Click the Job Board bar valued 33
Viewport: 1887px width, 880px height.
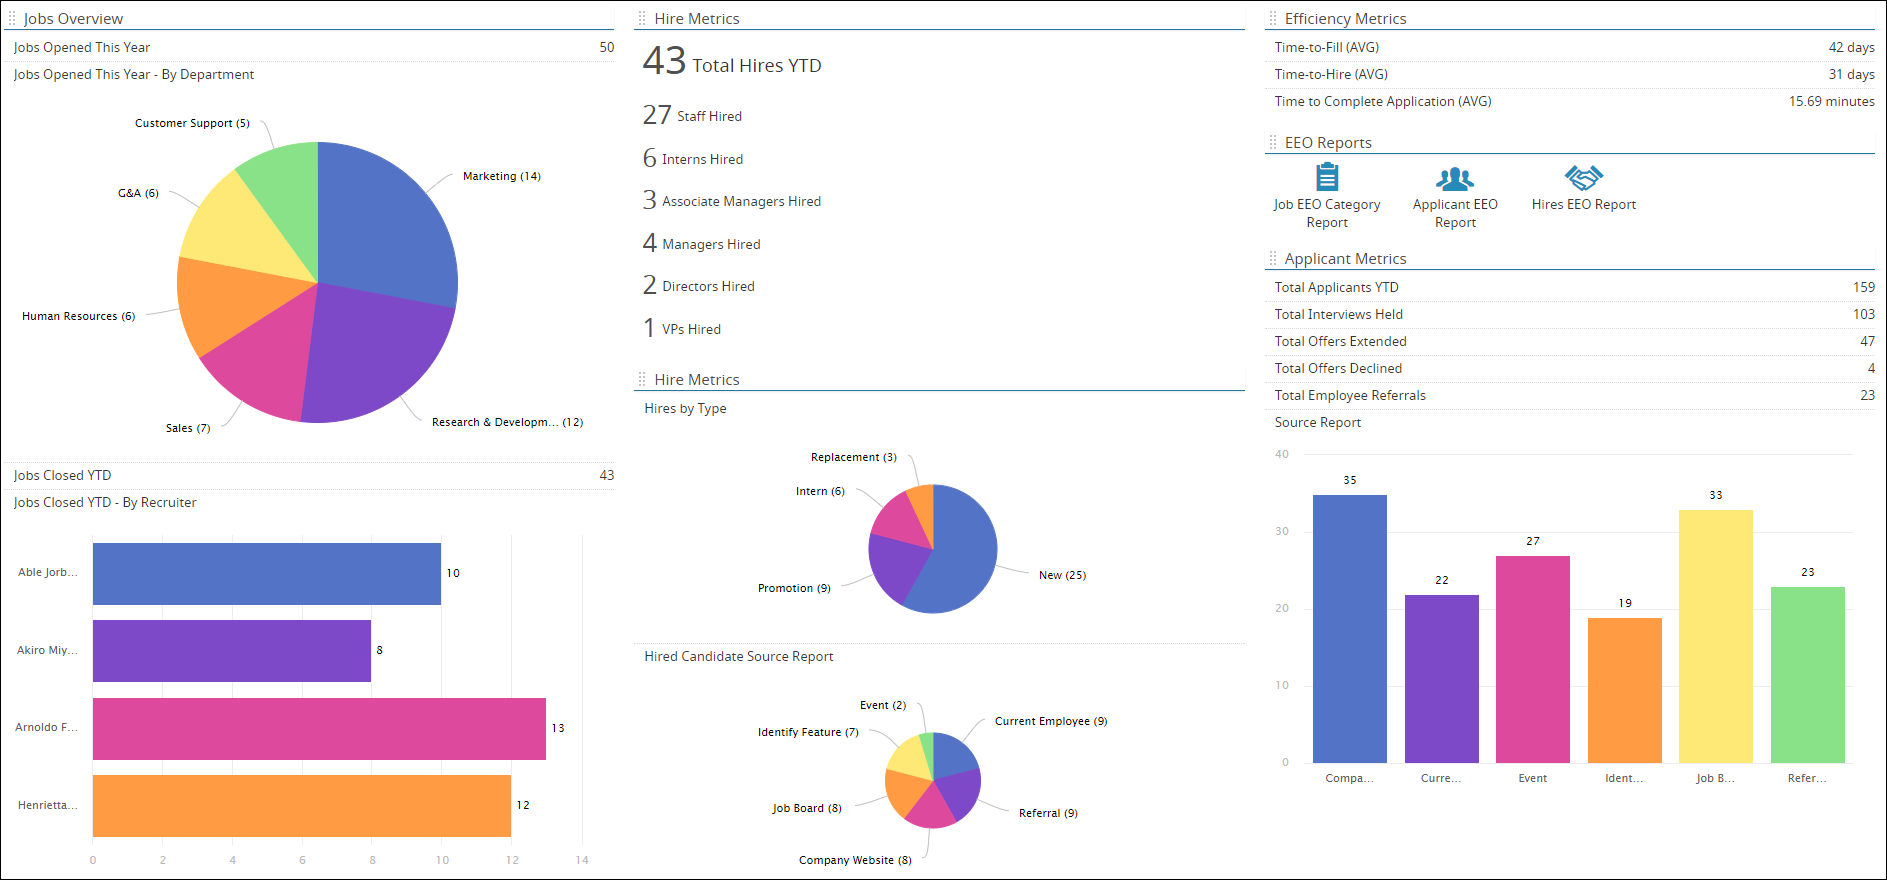(x=1715, y=636)
